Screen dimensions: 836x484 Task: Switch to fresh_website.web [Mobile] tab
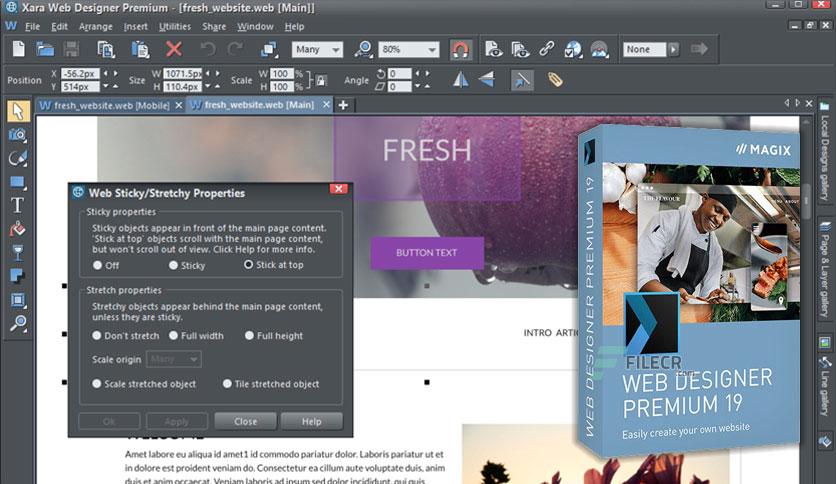tap(110, 105)
